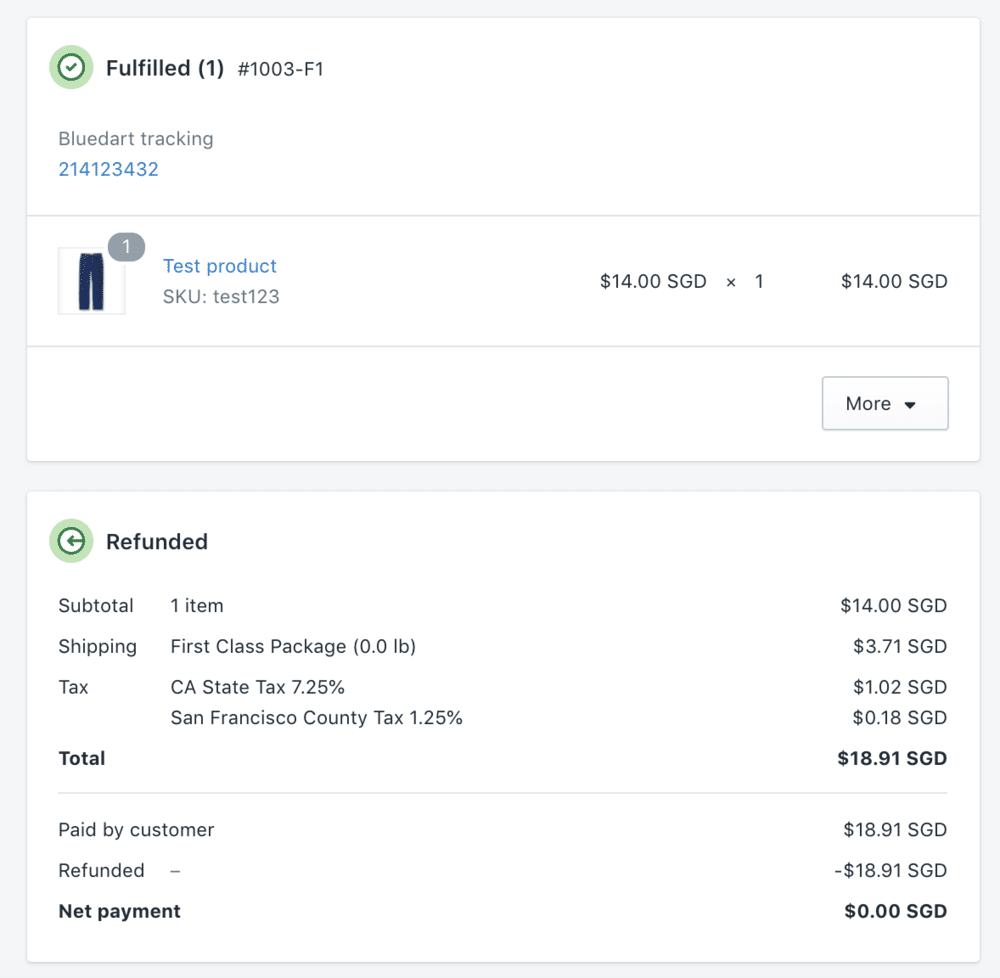Click the SKU: test123 text
1000x978 pixels.
tap(221, 297)
